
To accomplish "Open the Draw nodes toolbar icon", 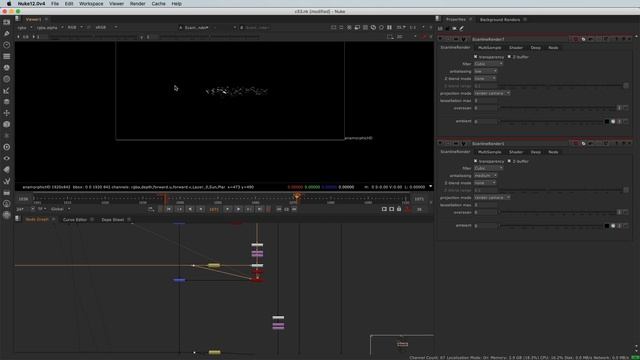I will click(x=7, y=33).
